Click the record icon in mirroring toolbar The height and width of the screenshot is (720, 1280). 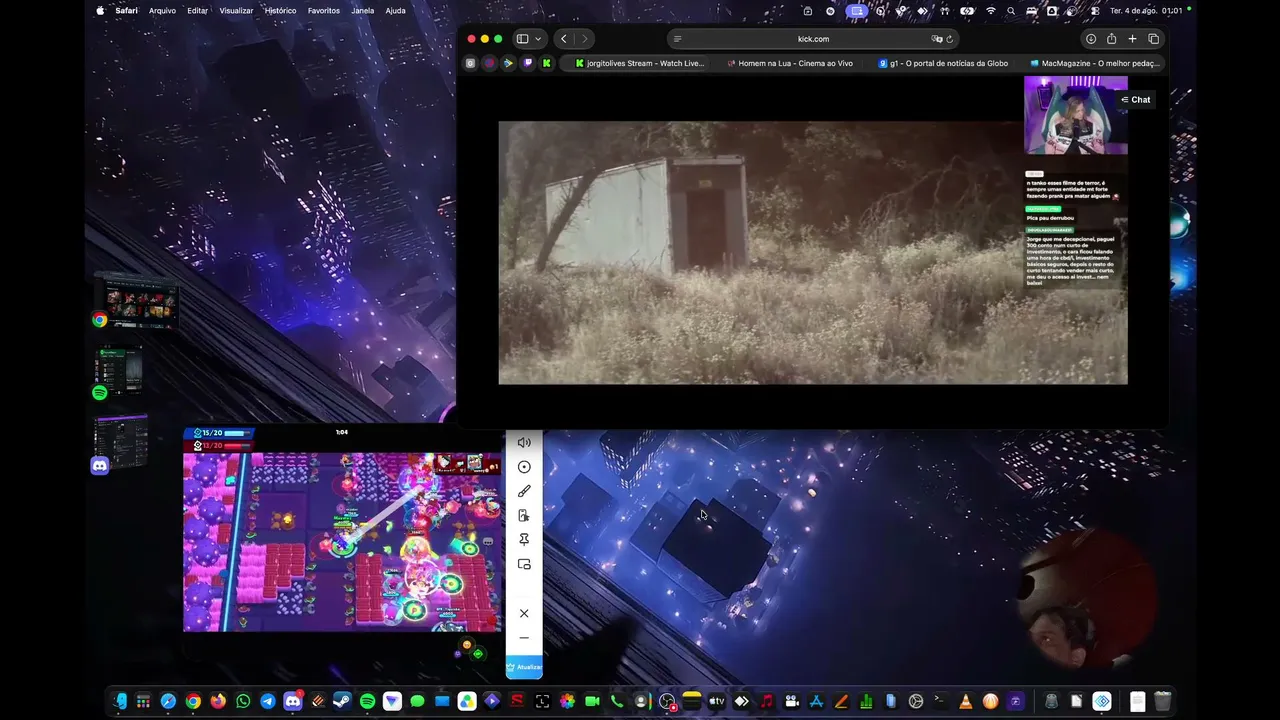pyautogui.click(x=524, y=467)
